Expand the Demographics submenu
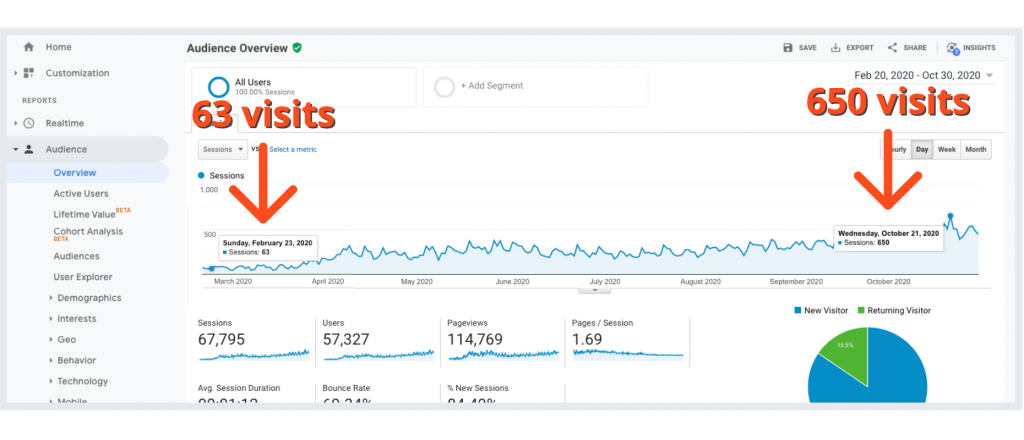This screenshot has width=1024, height=440. 51,298
